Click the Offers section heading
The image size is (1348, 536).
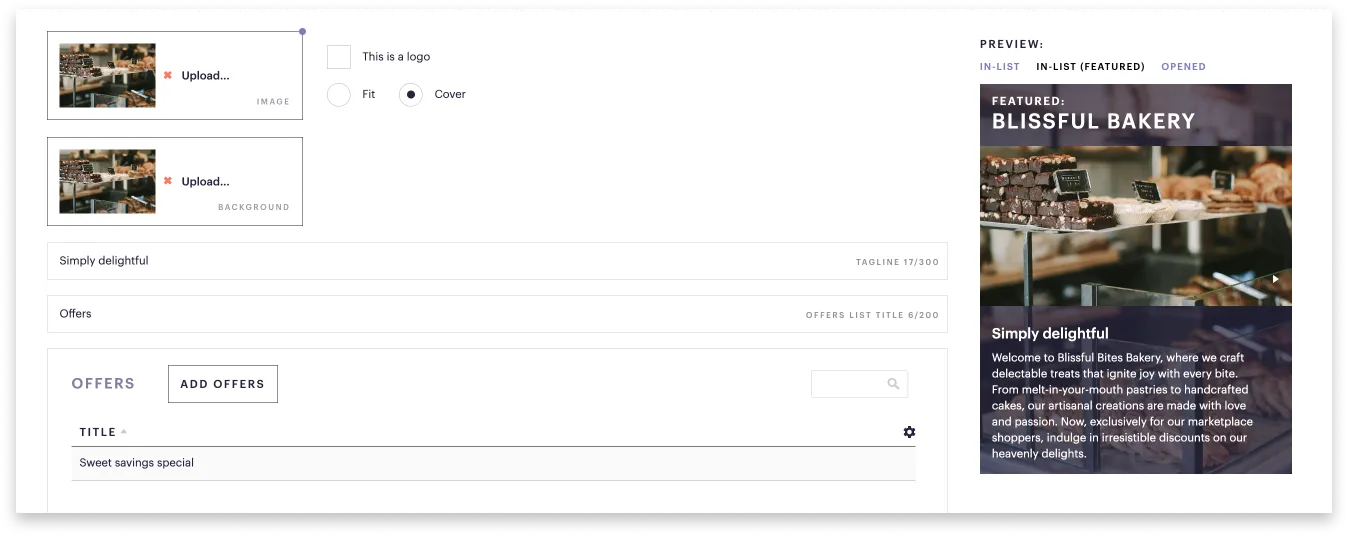pos(103,384)
